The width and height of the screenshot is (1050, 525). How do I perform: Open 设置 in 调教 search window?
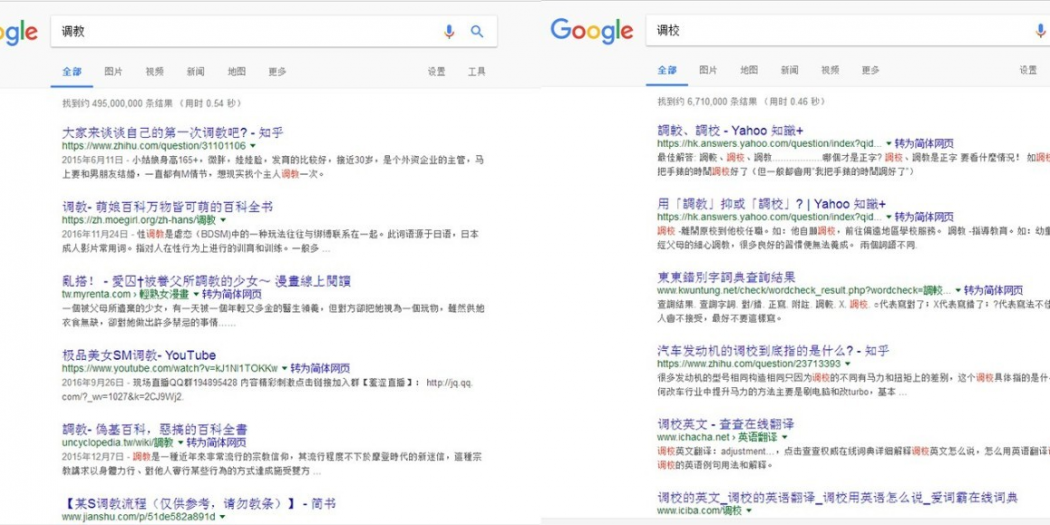[437, 72]
